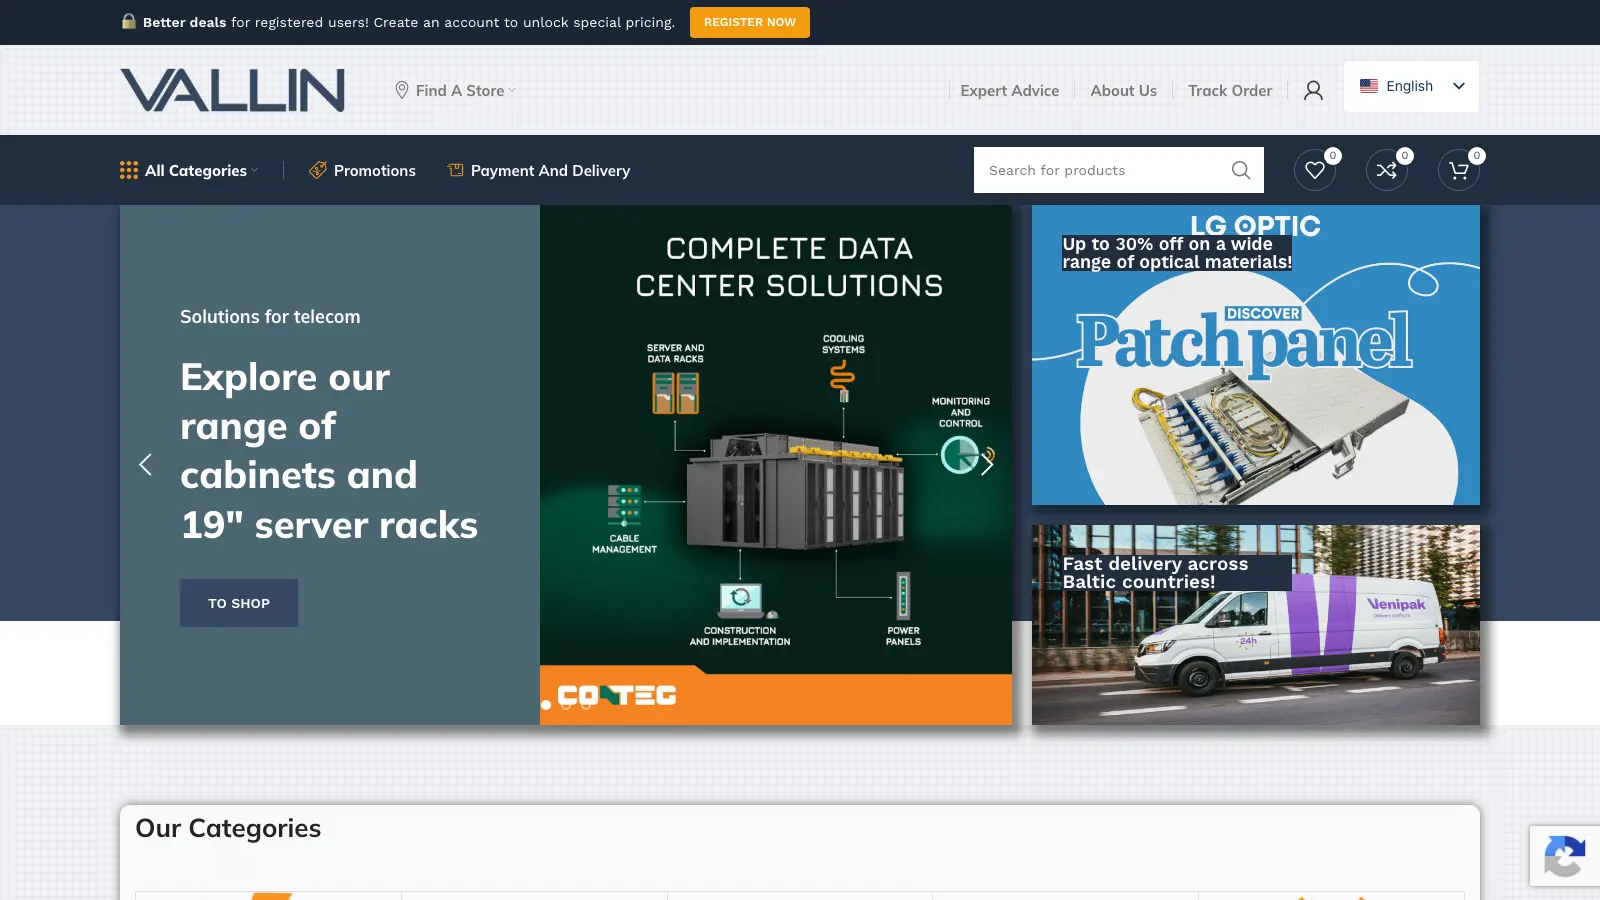The image size is (1600, 900).
Task: Select the third slider pagination dot
Action: [x=586, y=705]
